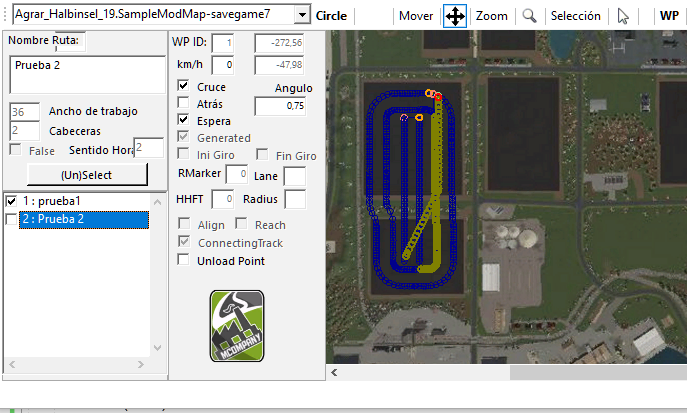
Task: Toggle the False checkbox
Action: pos(15,150)
